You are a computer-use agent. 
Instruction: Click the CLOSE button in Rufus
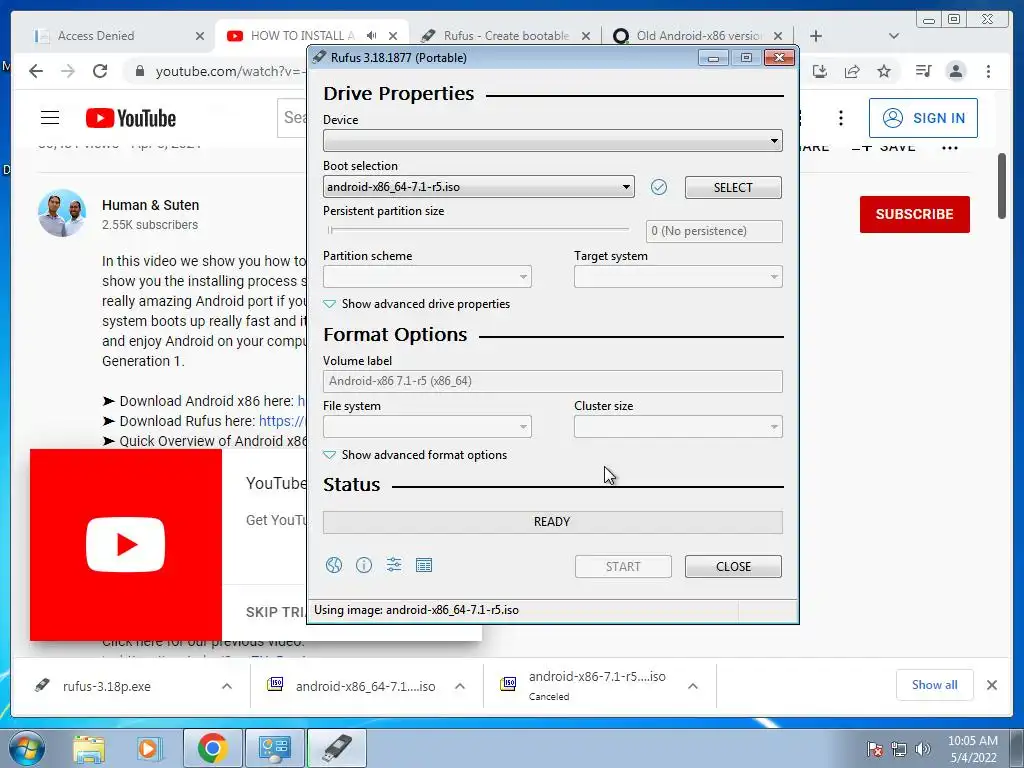[733, 566]
